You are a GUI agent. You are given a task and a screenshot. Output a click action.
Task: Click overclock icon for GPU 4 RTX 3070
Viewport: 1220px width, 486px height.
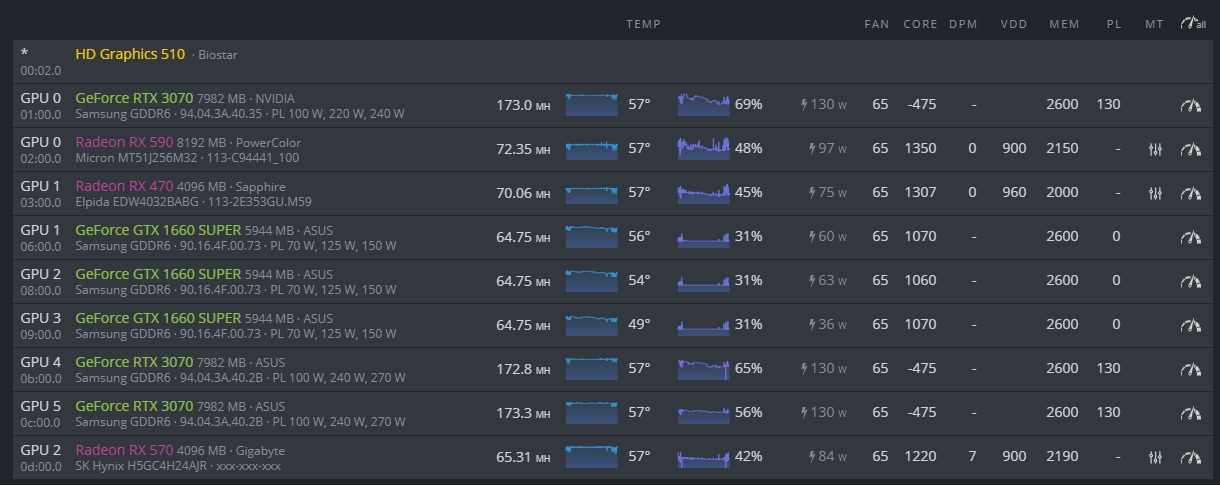pyautogui.click(x=1190, y=369)
